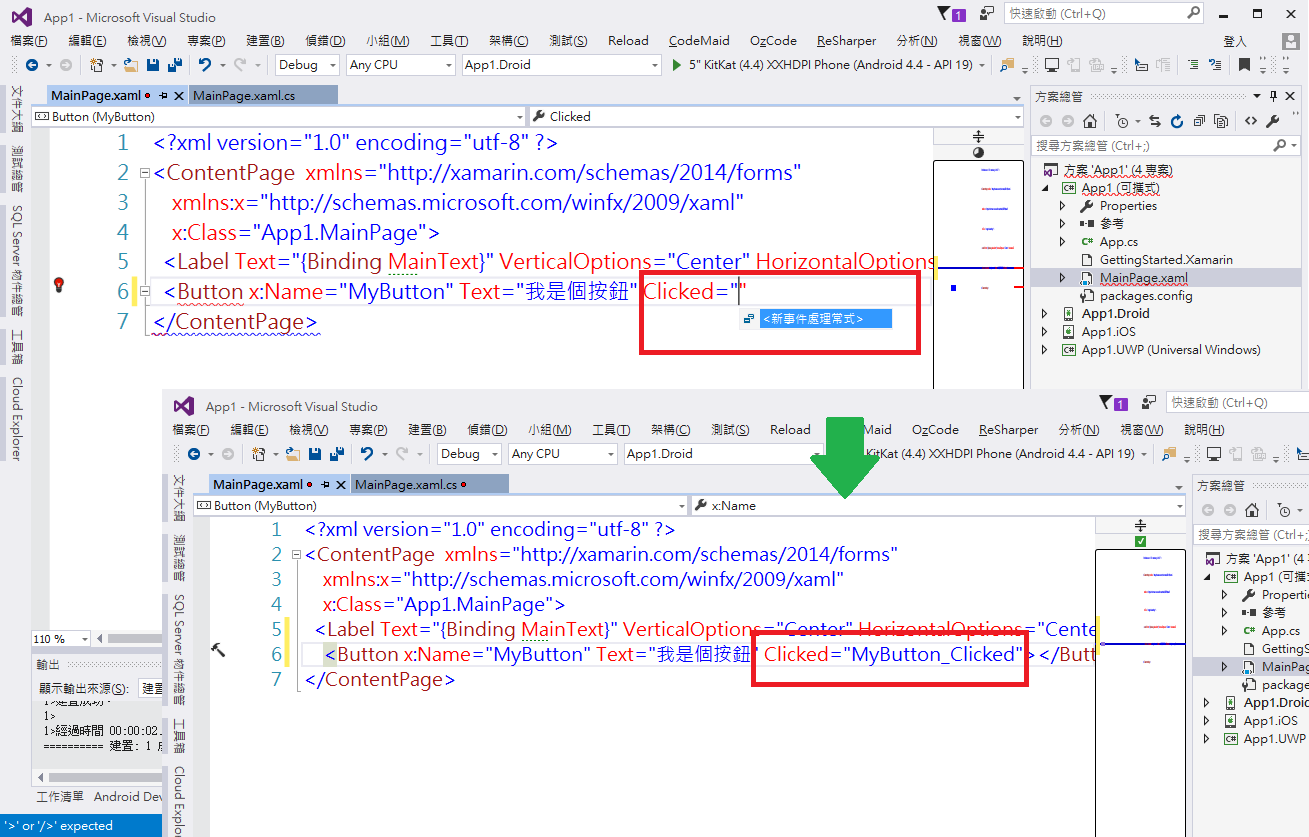The height and width of the screenshot is (837, 1309).
Task: Expand App1.Droid project in upper Solution Explorer
Action: pos(1047,314)
